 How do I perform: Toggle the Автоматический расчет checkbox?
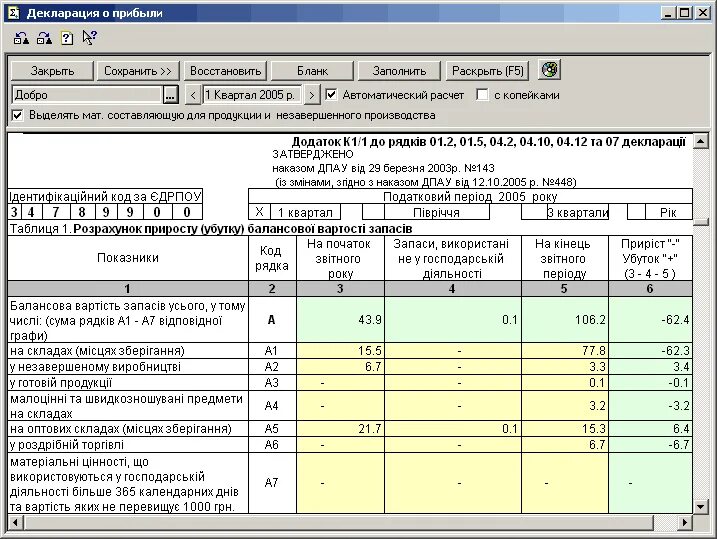click(331, 95)
